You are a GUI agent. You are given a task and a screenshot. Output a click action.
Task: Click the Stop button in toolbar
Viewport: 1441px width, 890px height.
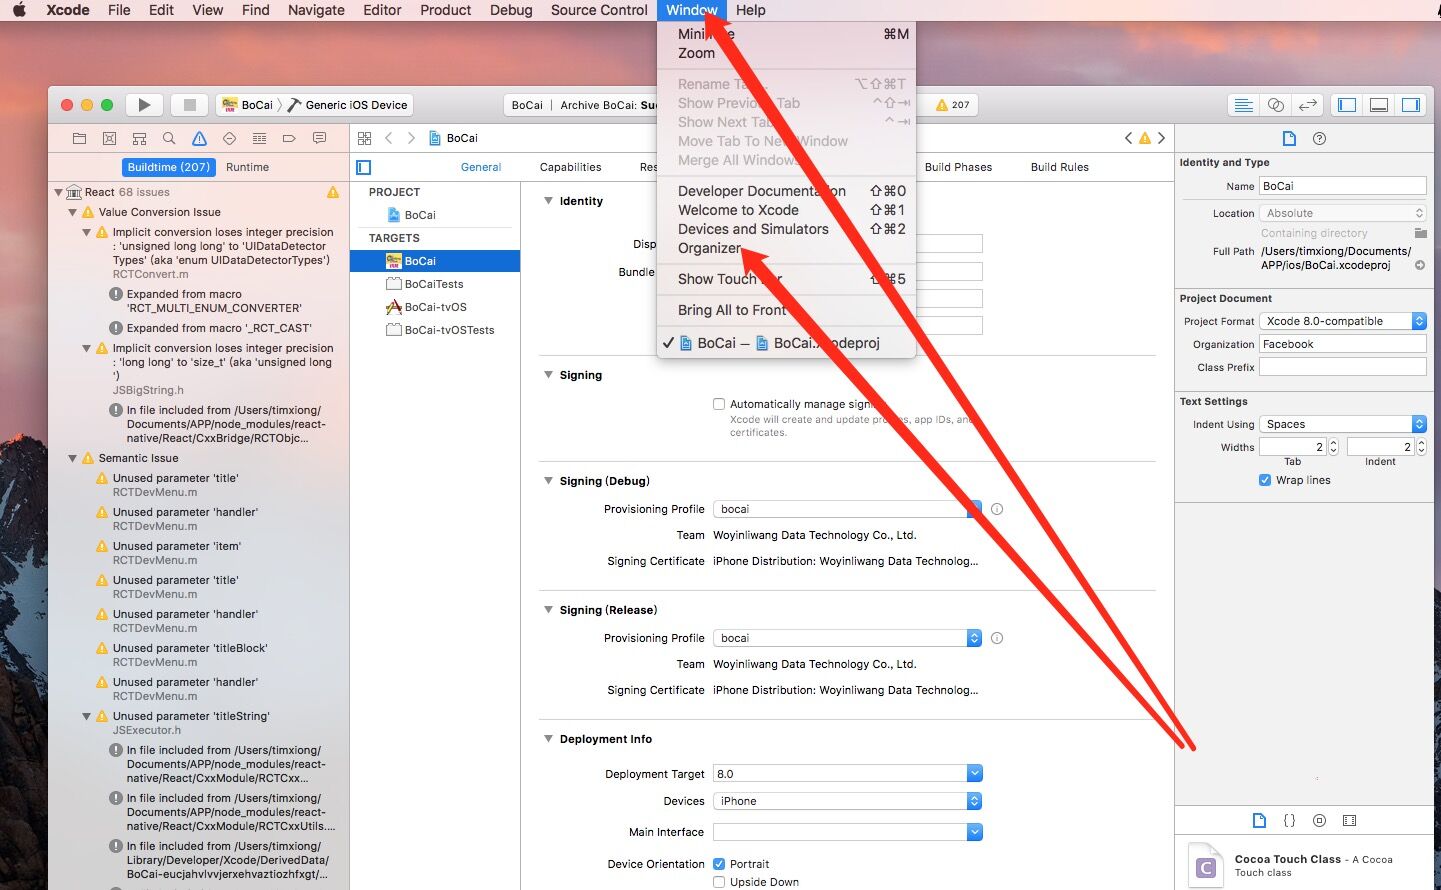pyautogui.click(x=189, y=105)
